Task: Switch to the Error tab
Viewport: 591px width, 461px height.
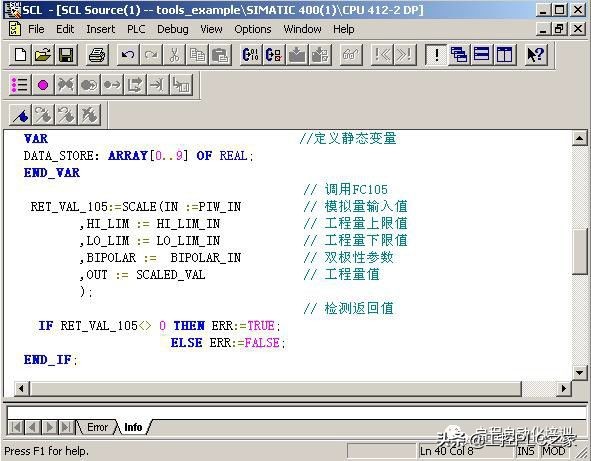Action: [97, 427]
